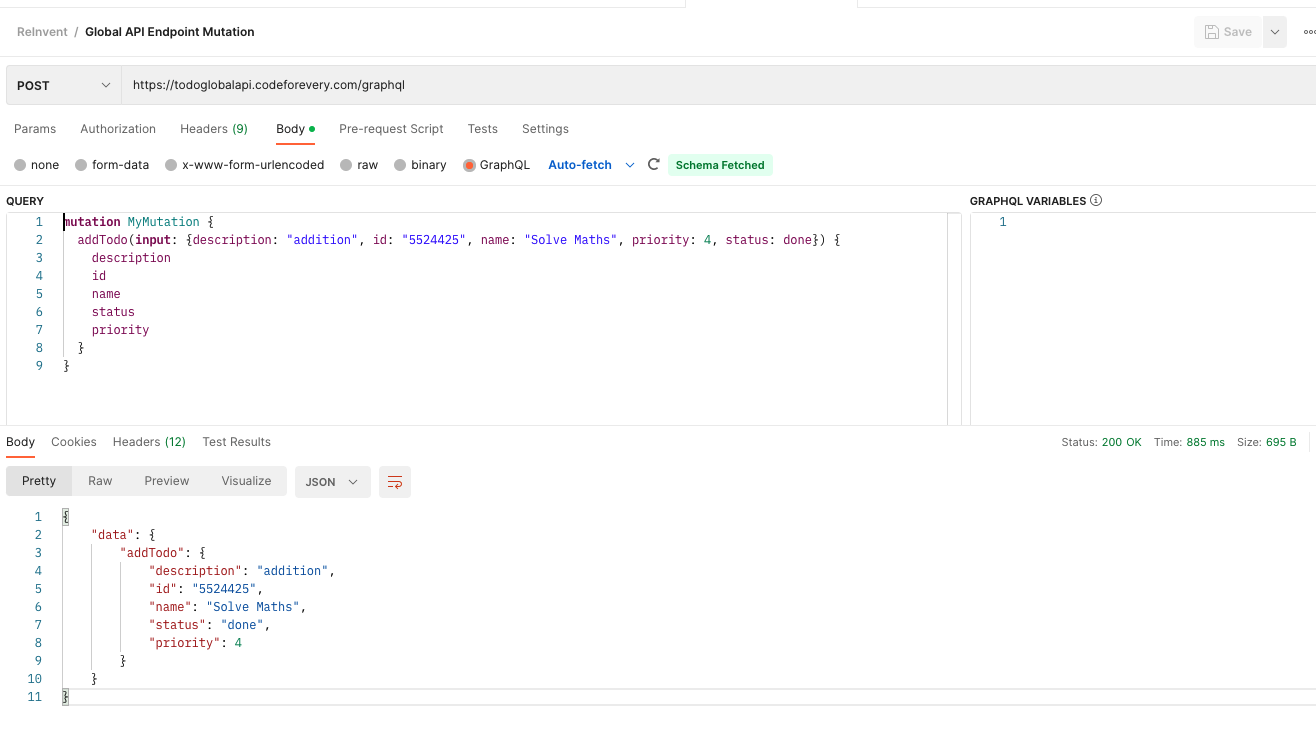The width and height of the screenshot is (1316, 747).
Task: Click the "priority": 4 response line
Action: point(195,643)
